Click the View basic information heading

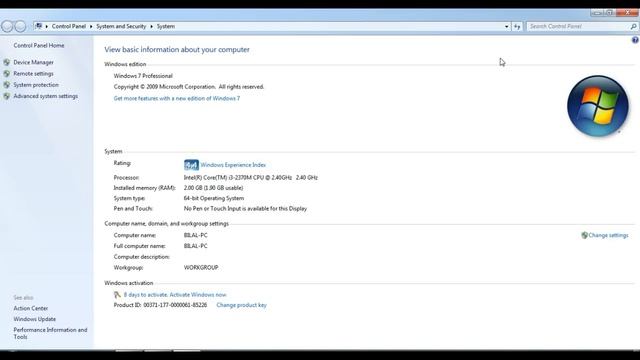[x=177, y=49]
